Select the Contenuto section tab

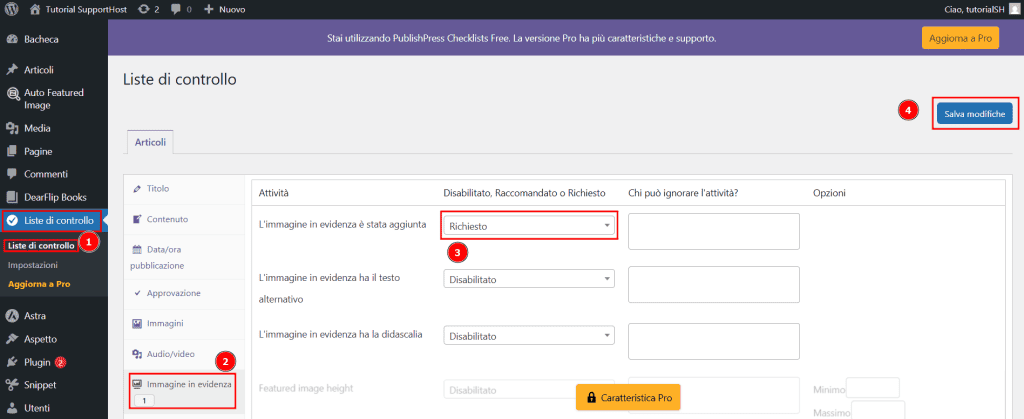coord(184,219)
